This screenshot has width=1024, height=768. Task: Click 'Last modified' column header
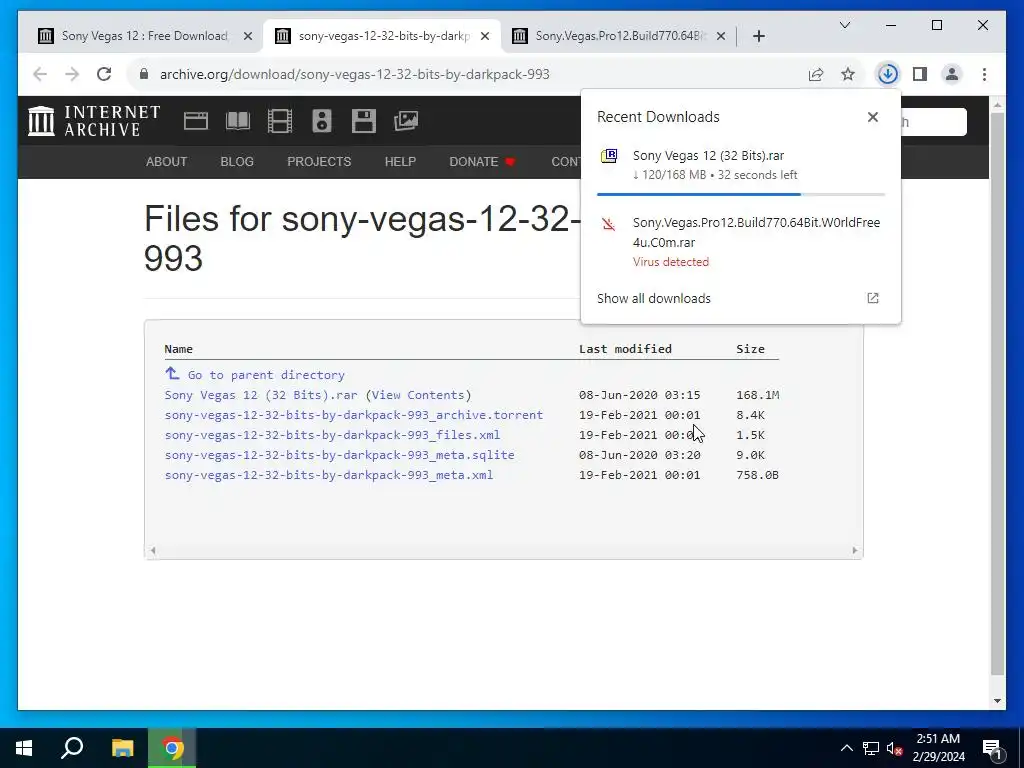(625, 349)
